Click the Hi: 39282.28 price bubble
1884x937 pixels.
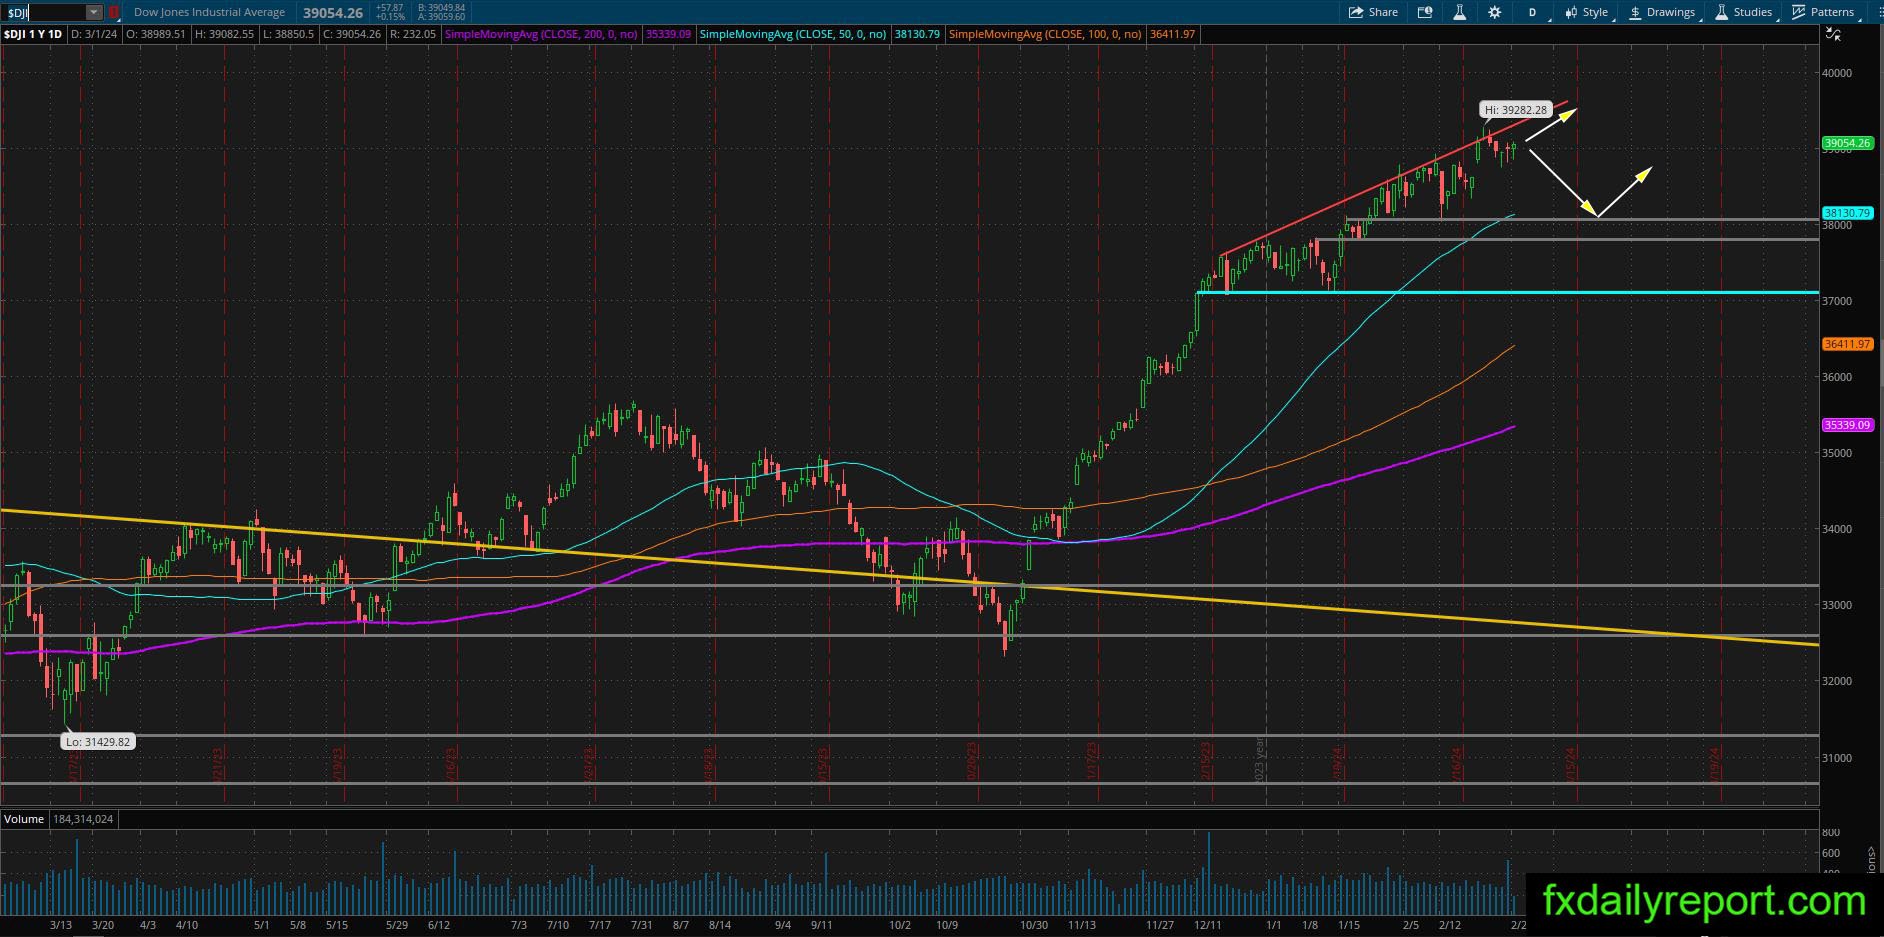click(x=1515, y=110)
